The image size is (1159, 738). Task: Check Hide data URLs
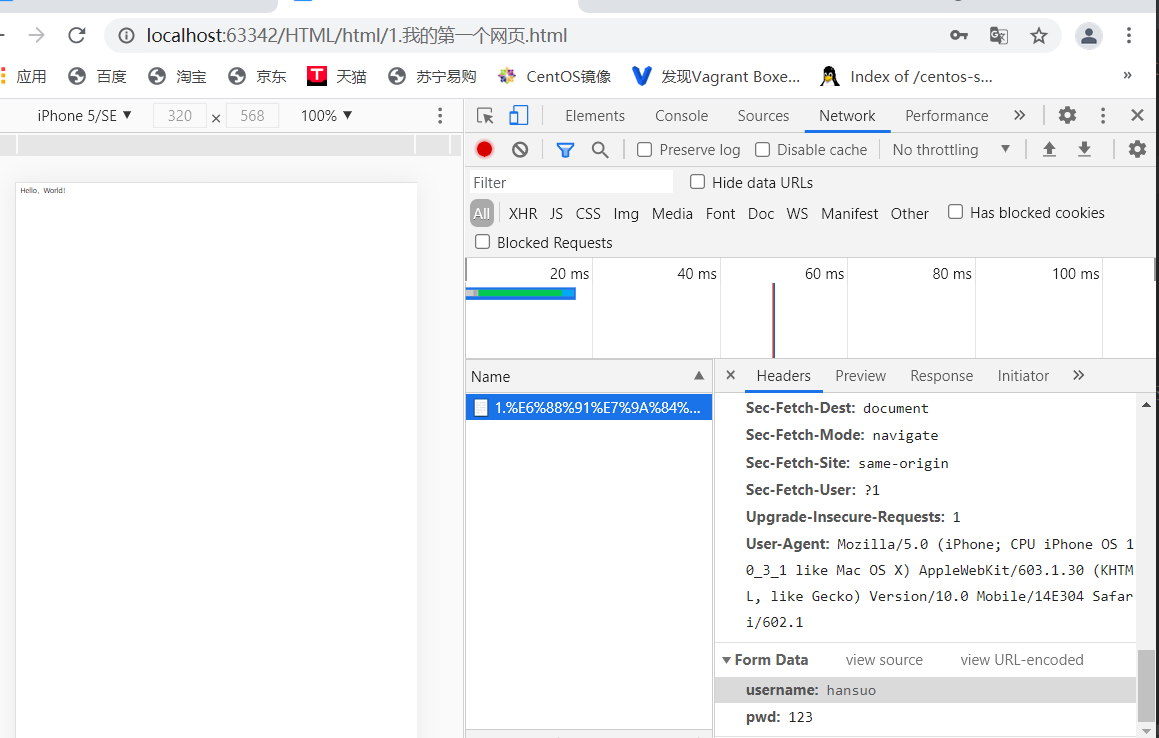[x=697, y=182]
